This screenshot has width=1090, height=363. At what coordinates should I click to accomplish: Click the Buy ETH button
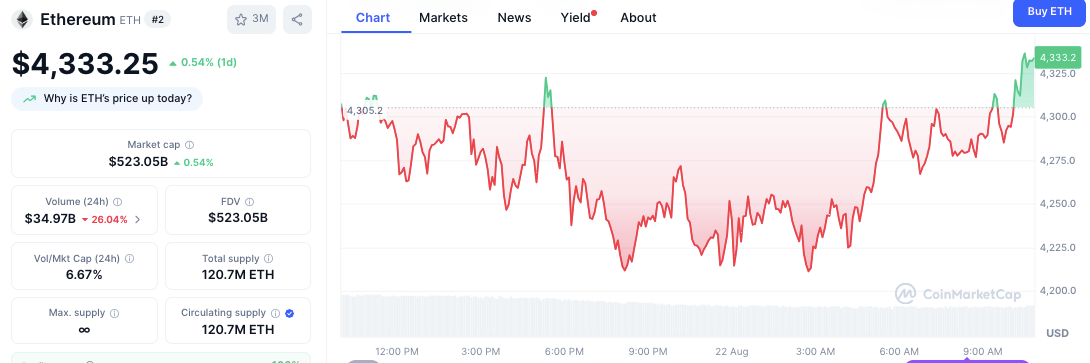pyautogui.click(x=1050, y=12)
